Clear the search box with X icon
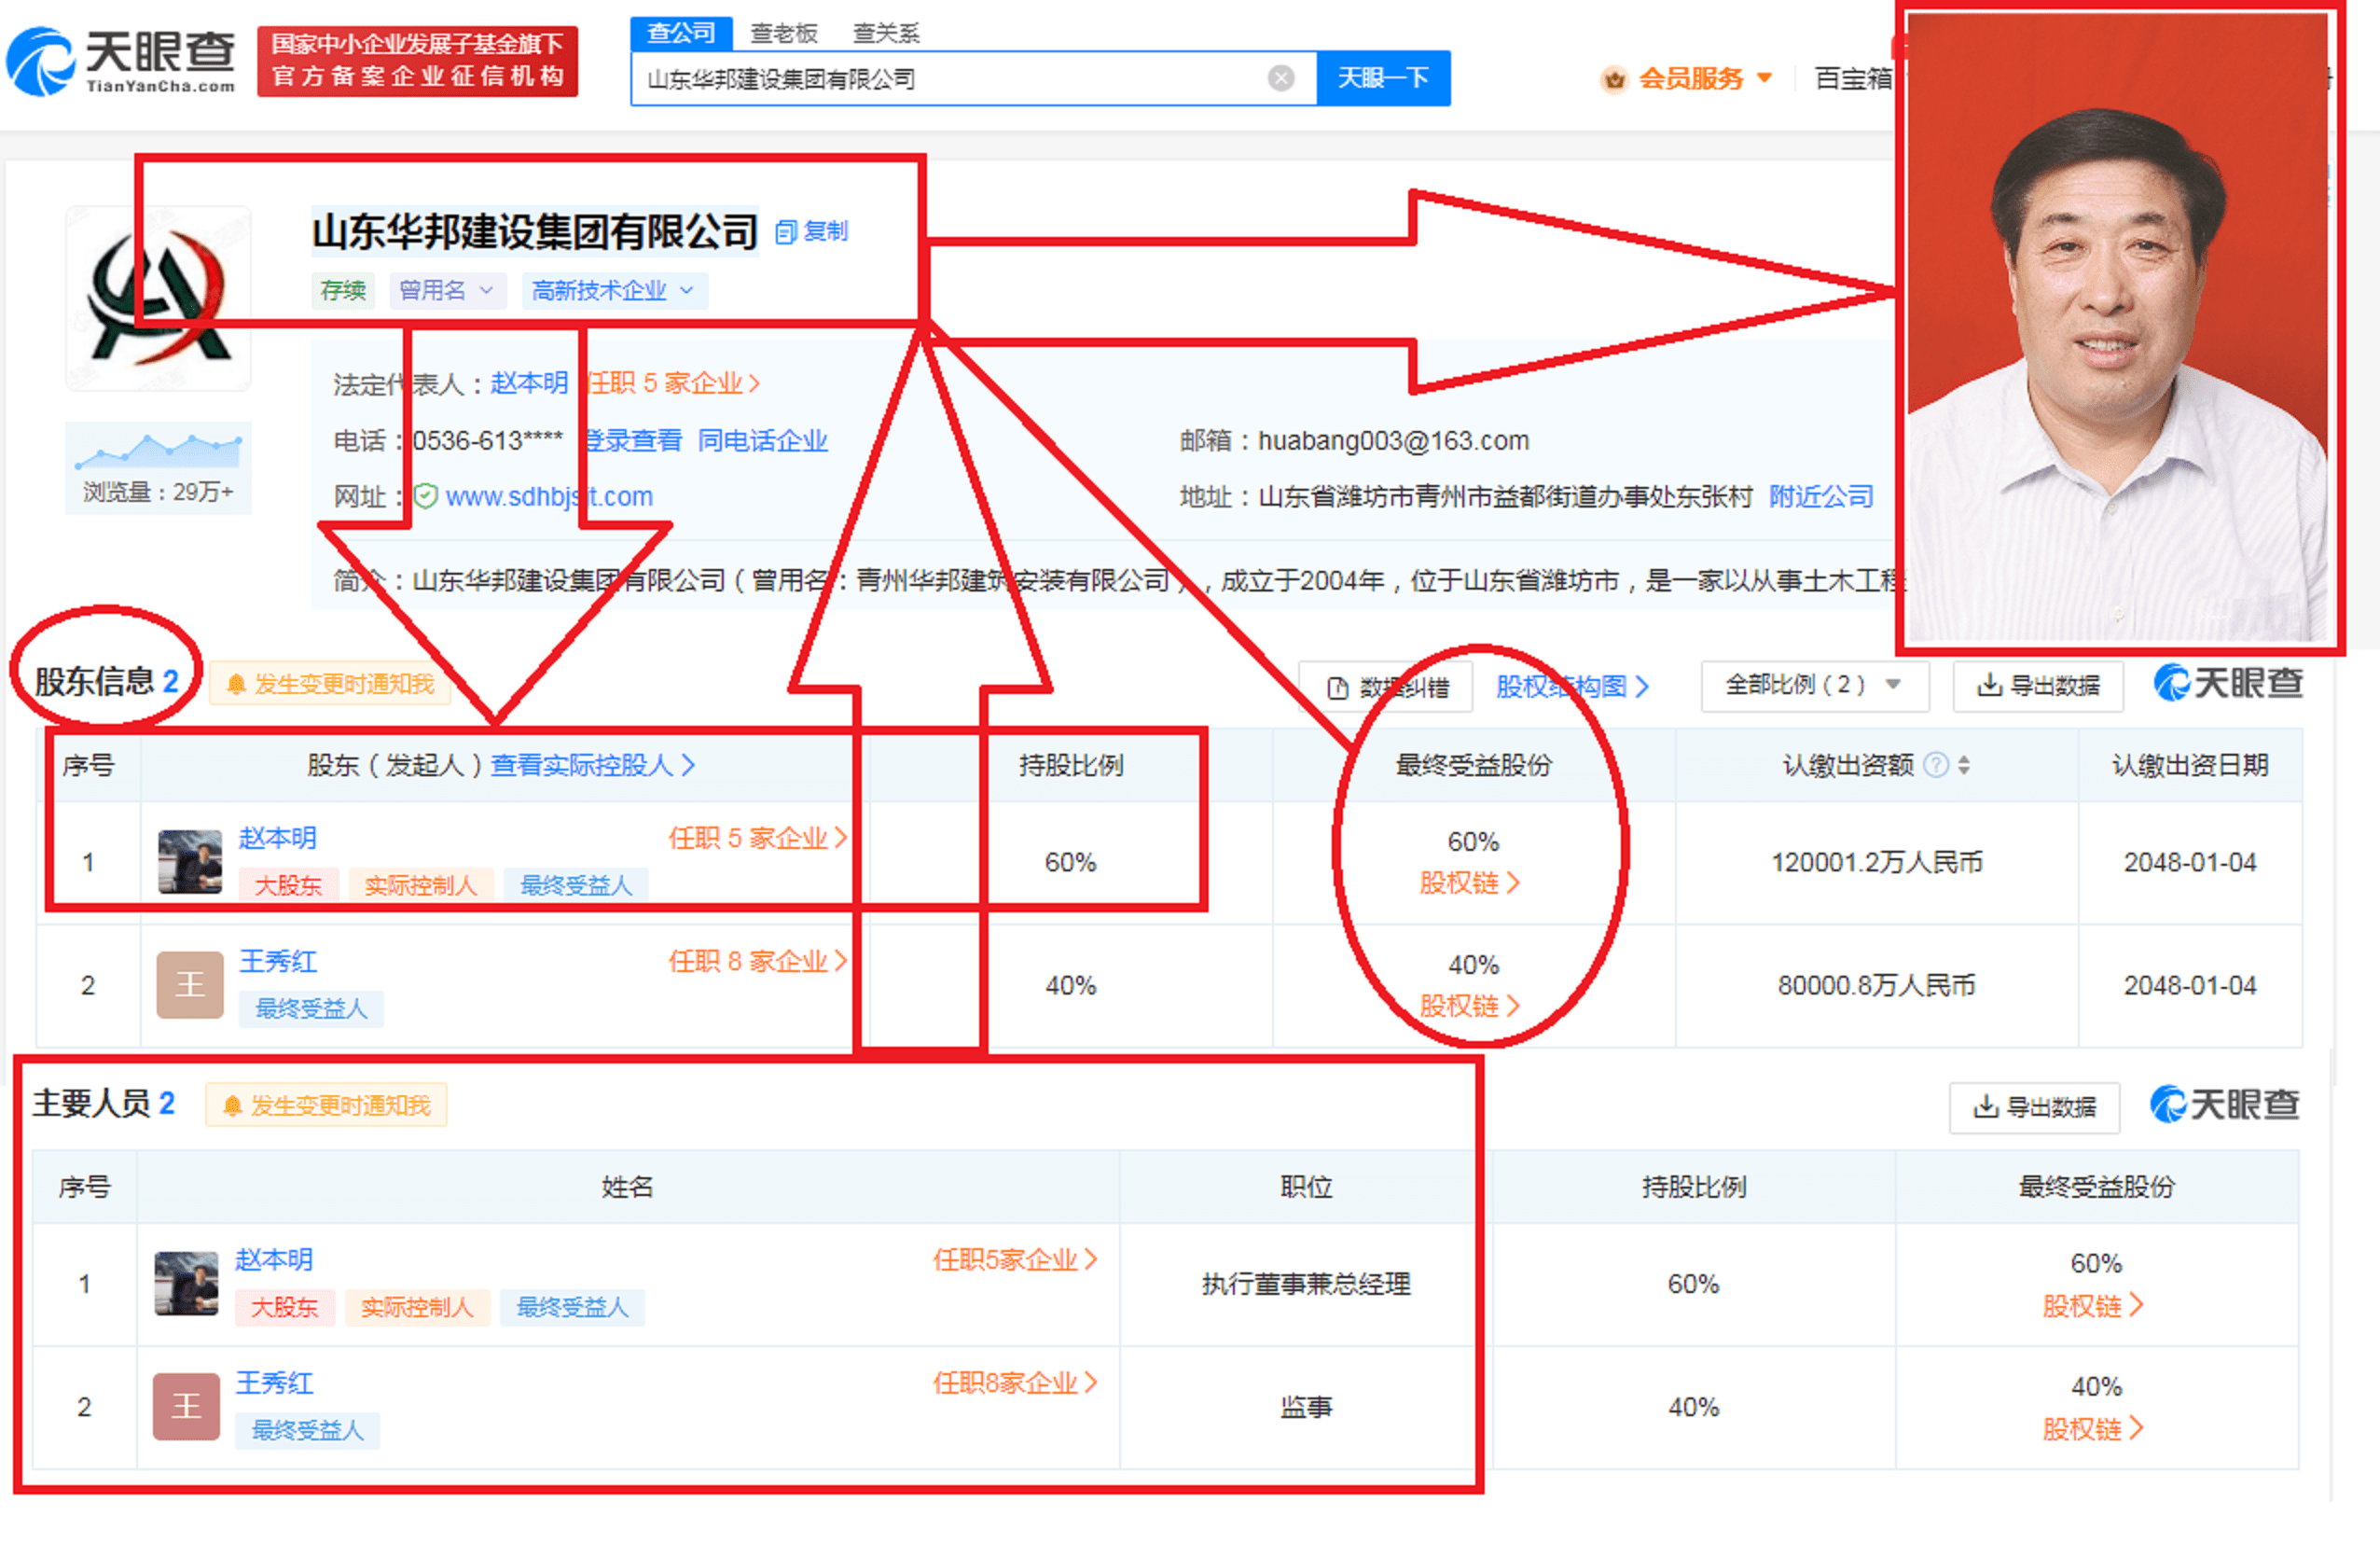 [x=1281, y=78]
